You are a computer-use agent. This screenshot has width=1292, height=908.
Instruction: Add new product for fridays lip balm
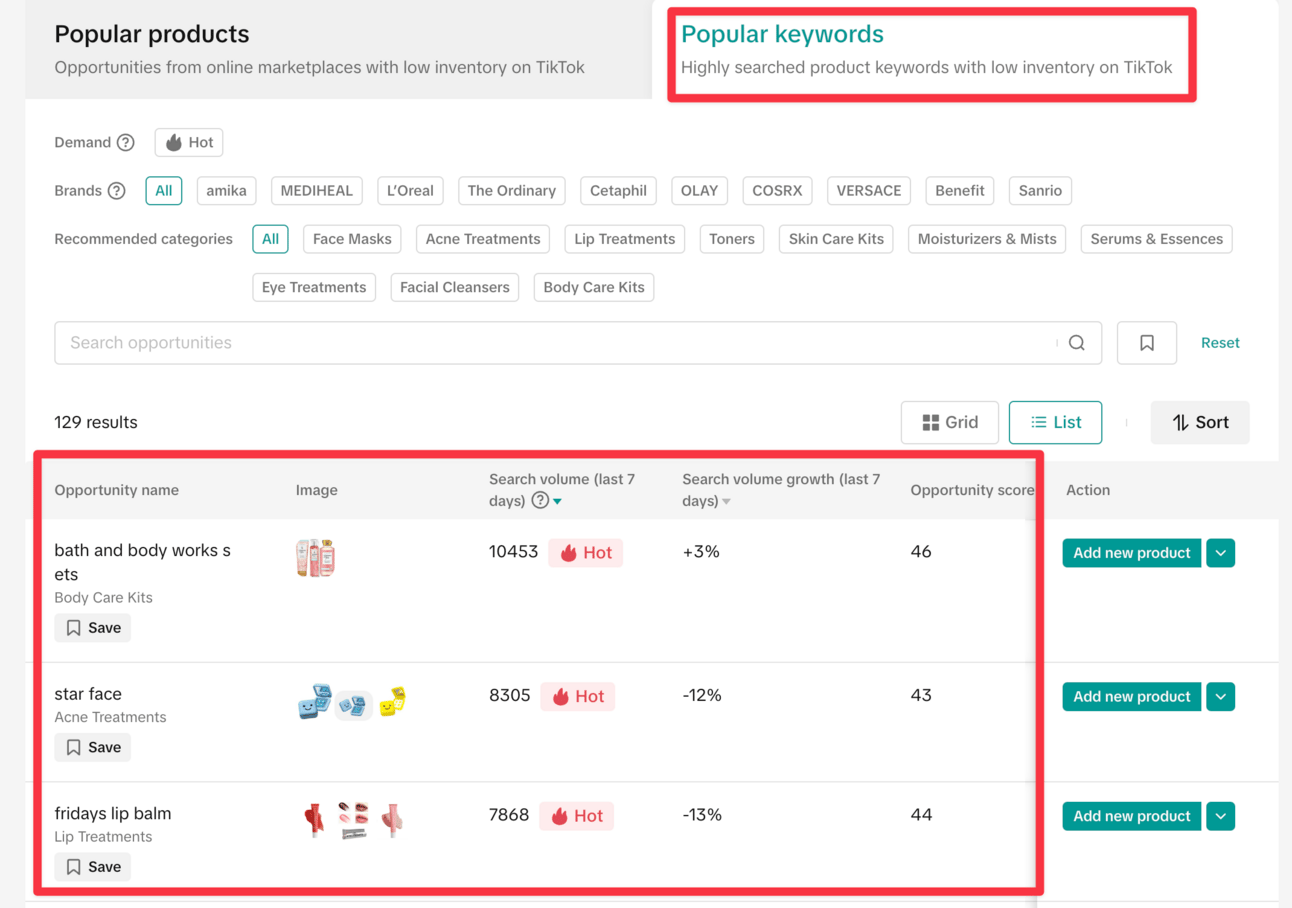pyautogui.click(x=1132, y=816)
